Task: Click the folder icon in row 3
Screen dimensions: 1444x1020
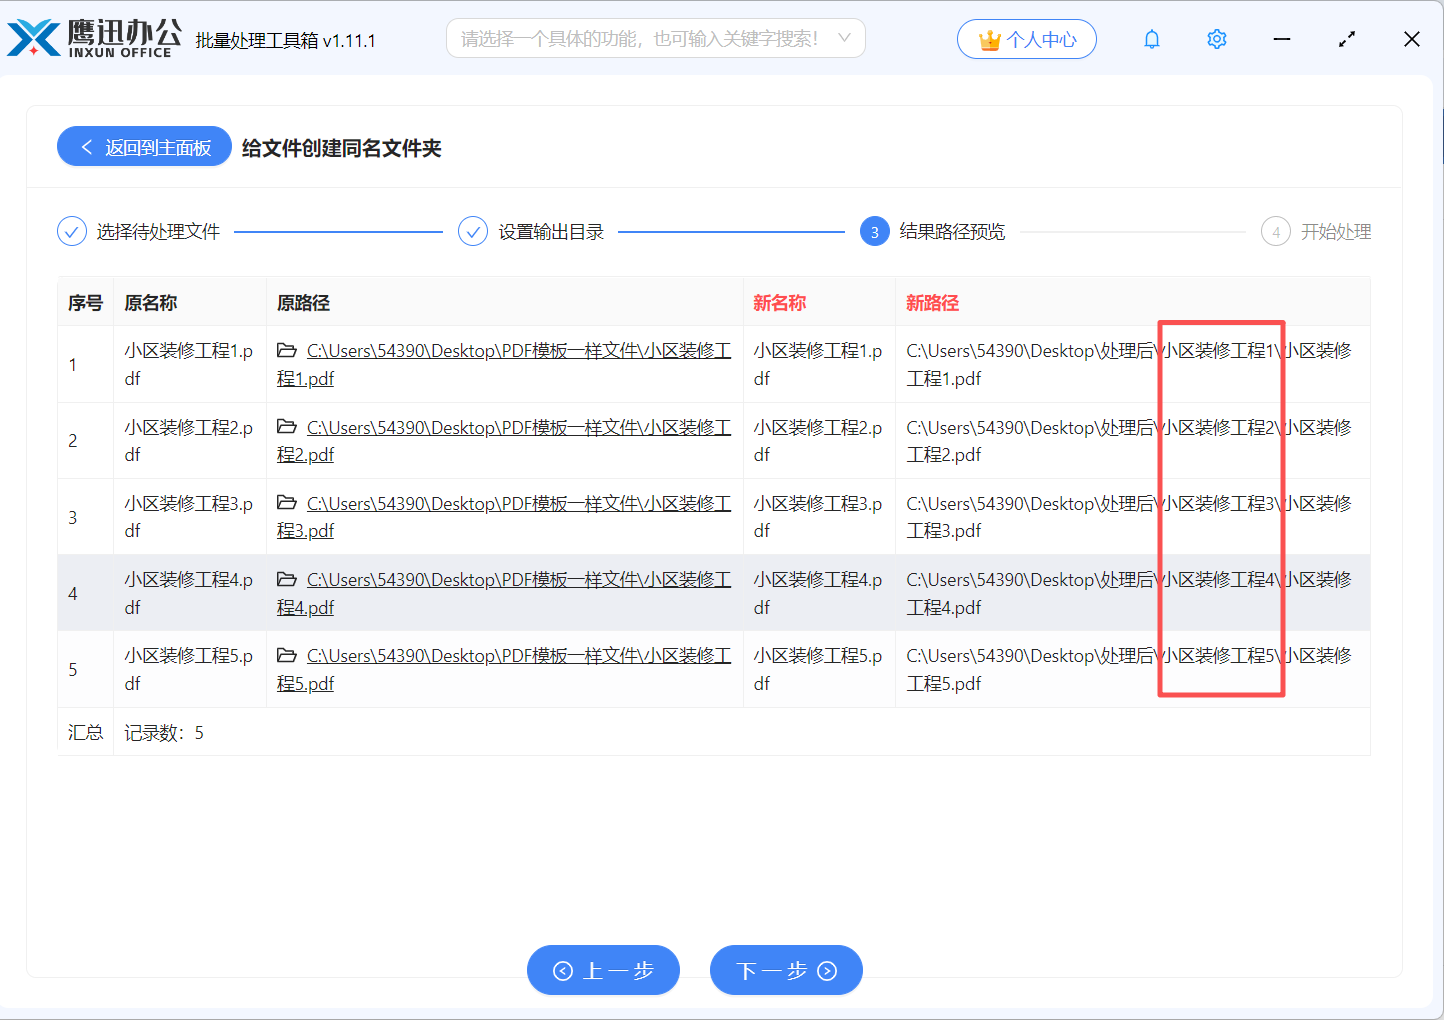Action: point(287,503)
